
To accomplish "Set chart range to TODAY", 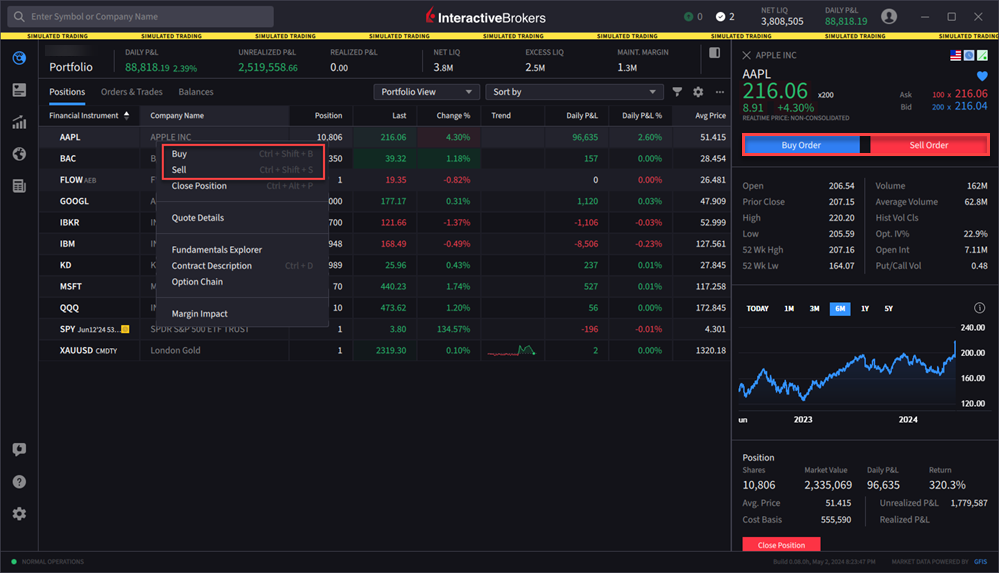I will [x=757, y=308].
